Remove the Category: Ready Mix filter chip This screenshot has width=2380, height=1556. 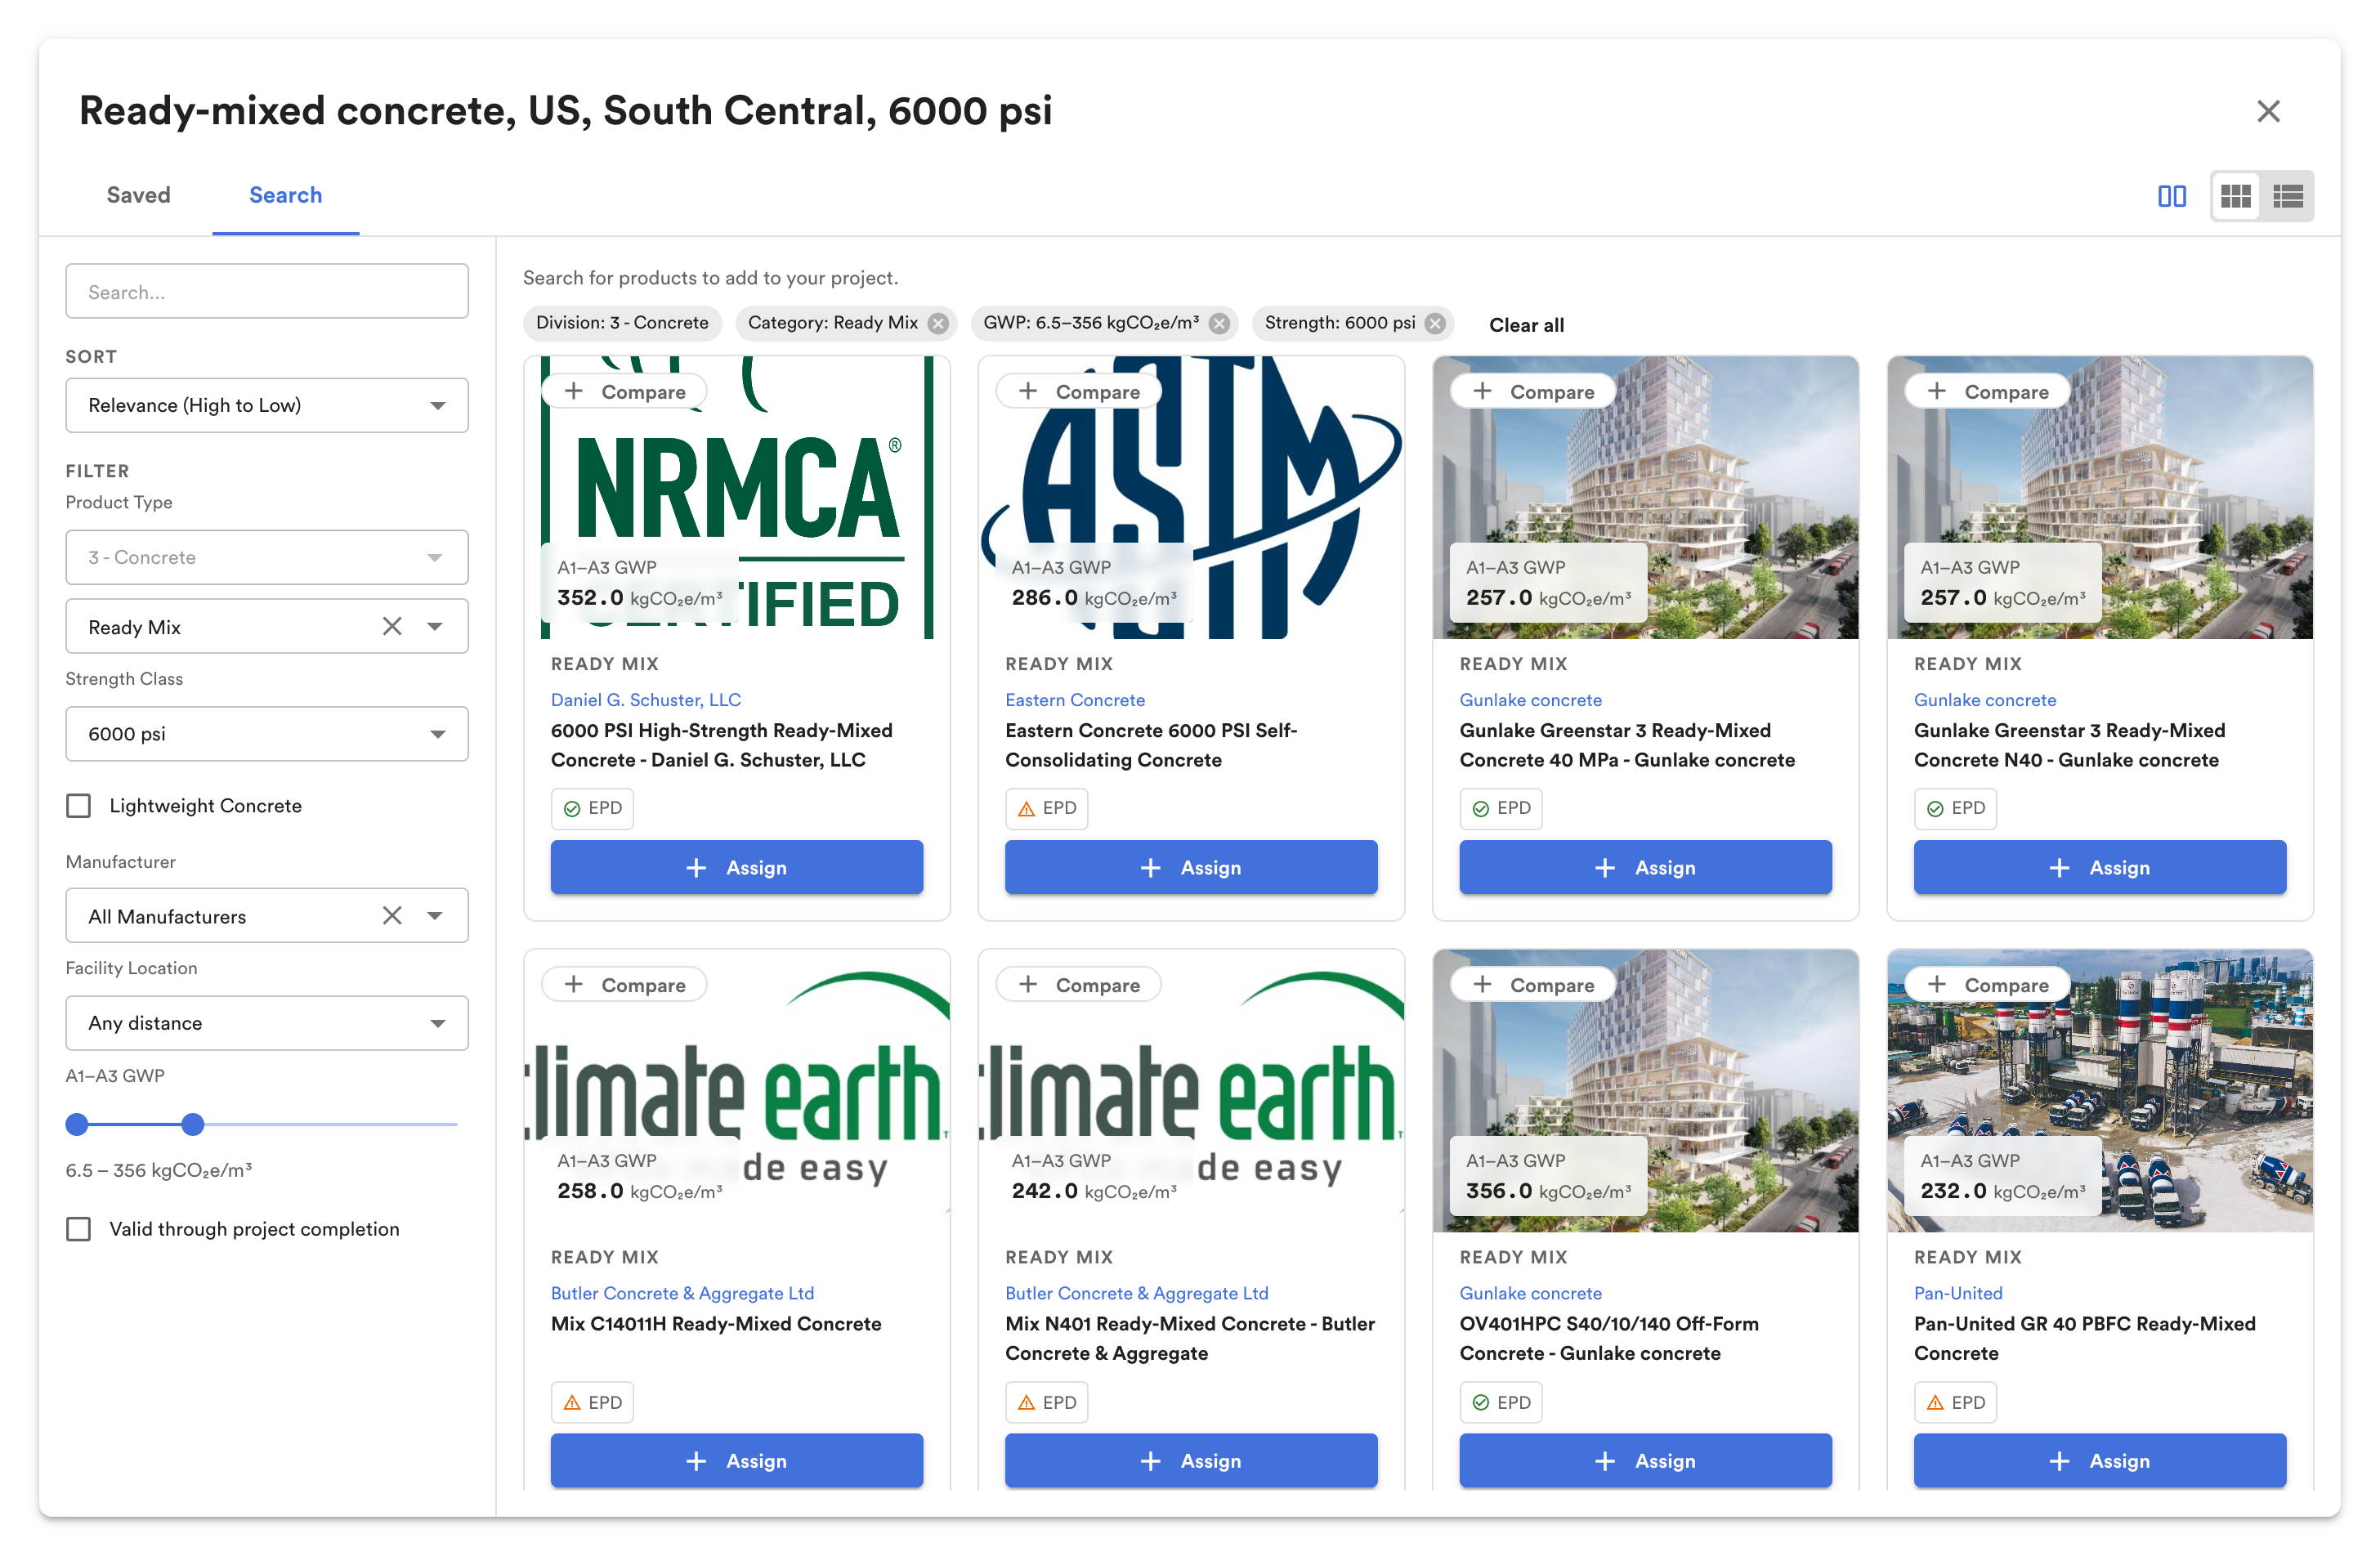[937, 323]
